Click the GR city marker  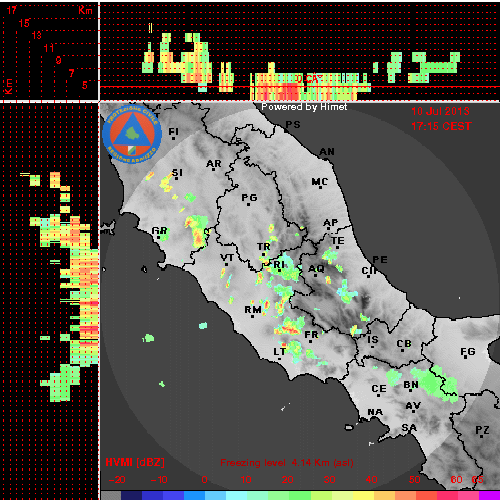159,237
